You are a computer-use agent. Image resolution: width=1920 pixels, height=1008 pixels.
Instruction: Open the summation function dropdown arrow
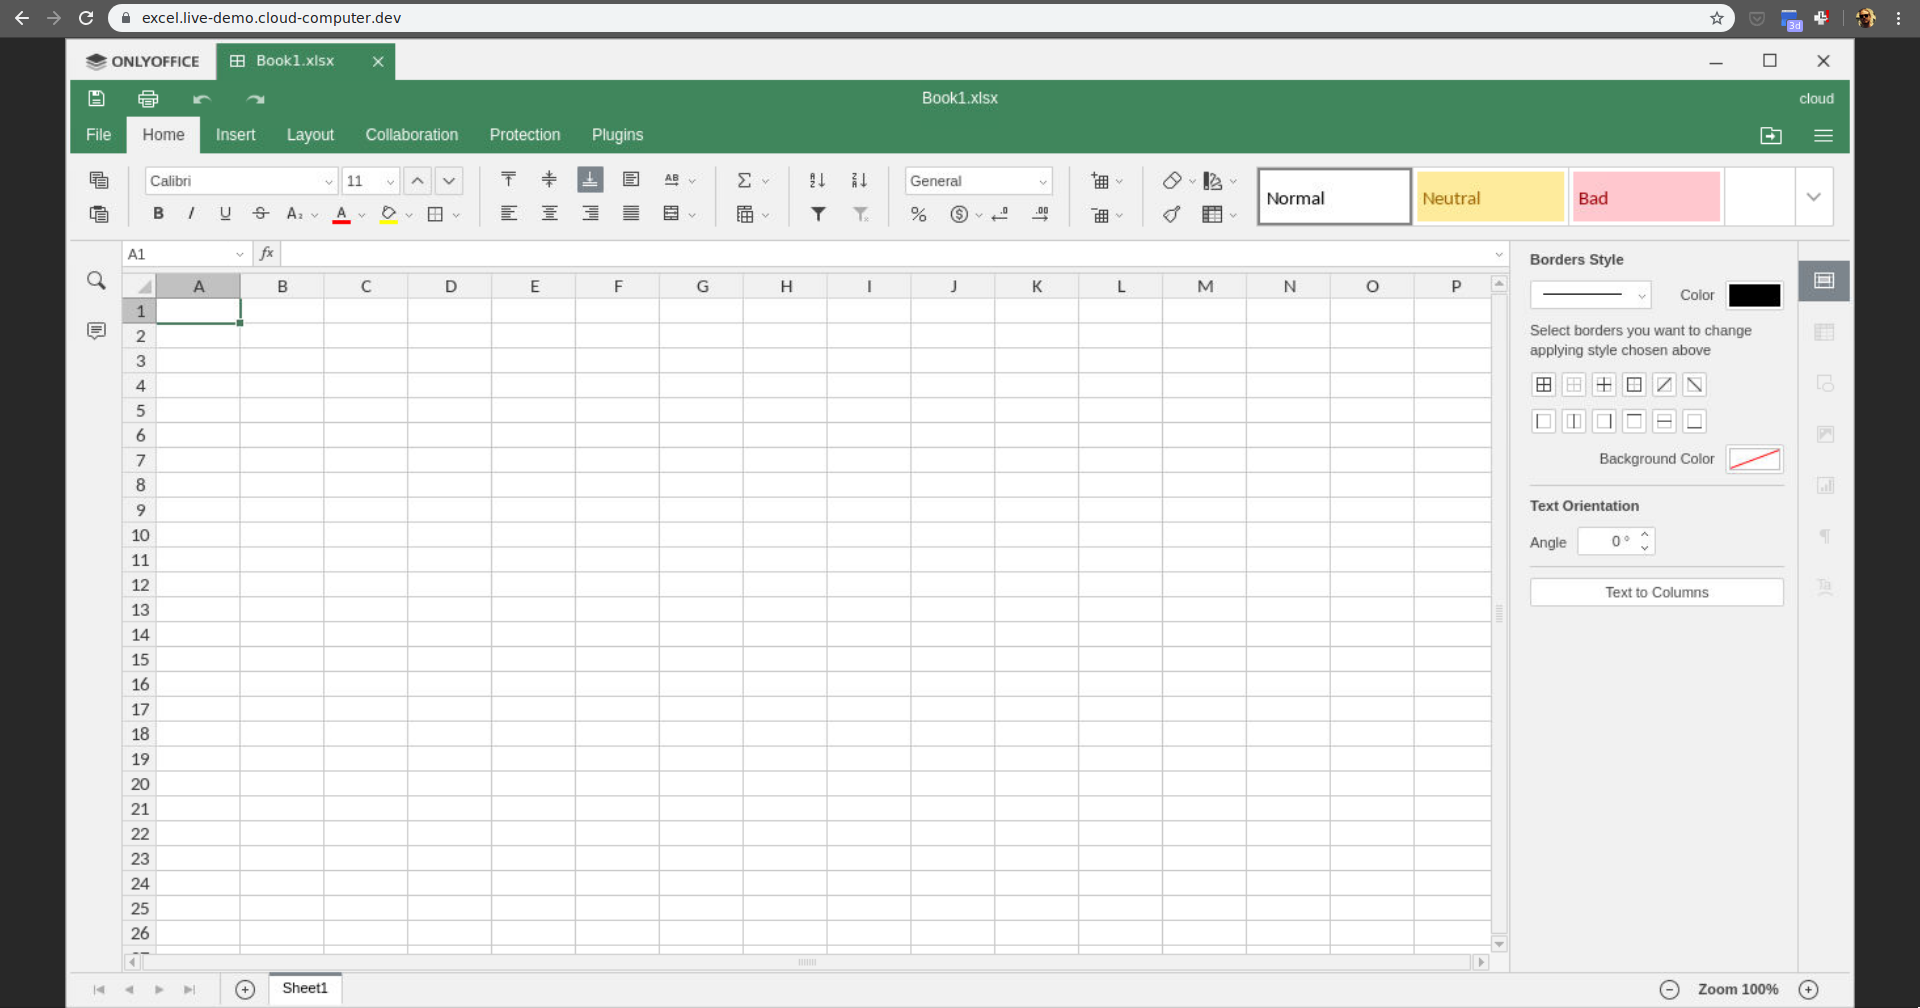(x=766, y=181)
